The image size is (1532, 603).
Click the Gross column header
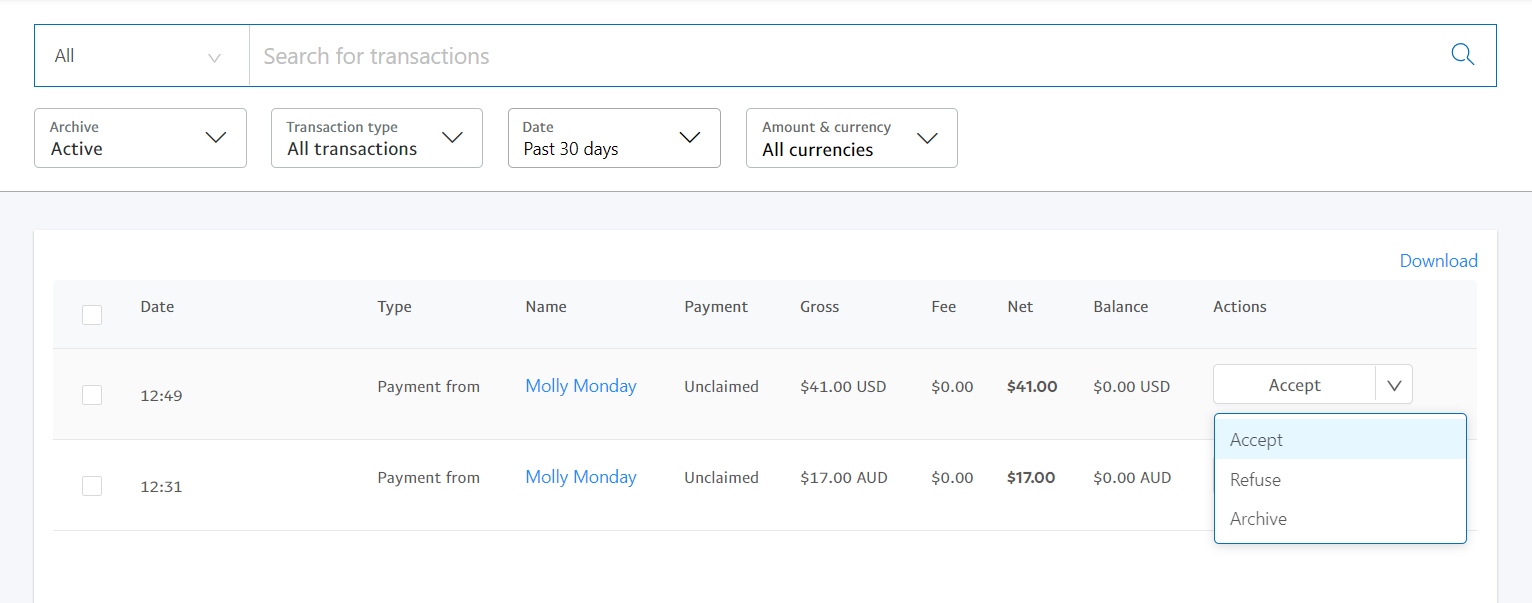(819, 307)
